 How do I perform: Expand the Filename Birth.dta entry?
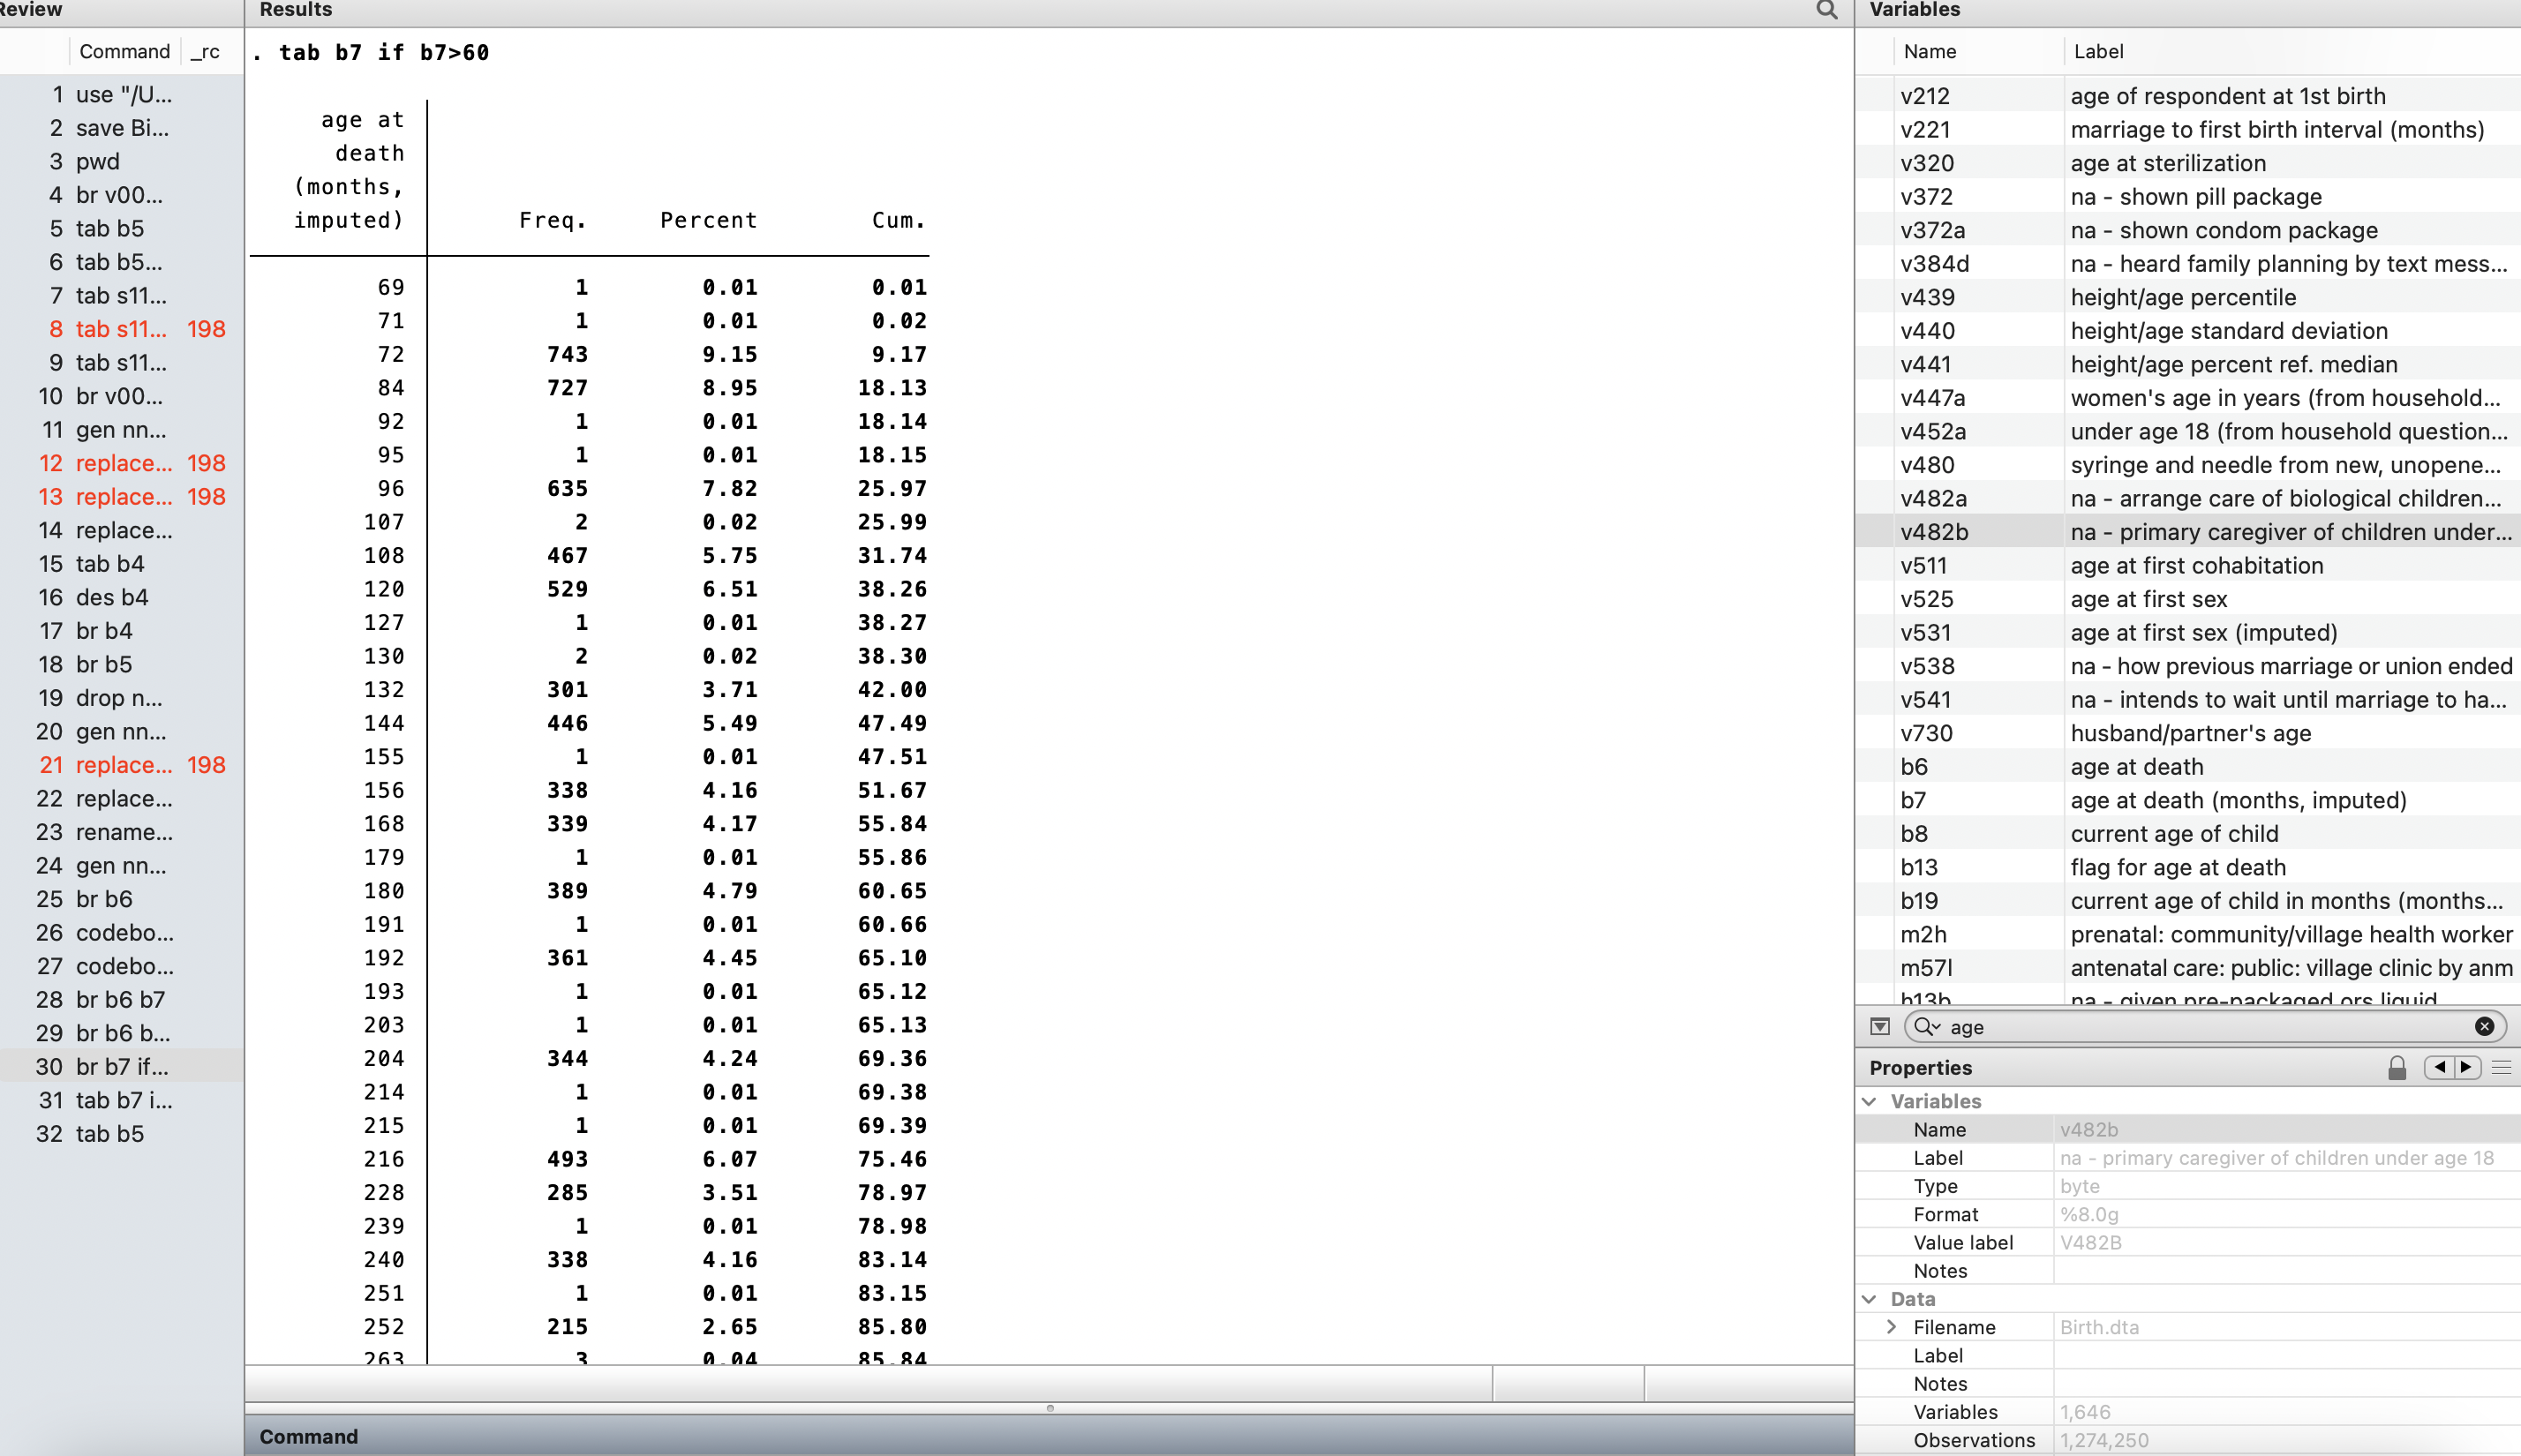coord(1891,1327)
